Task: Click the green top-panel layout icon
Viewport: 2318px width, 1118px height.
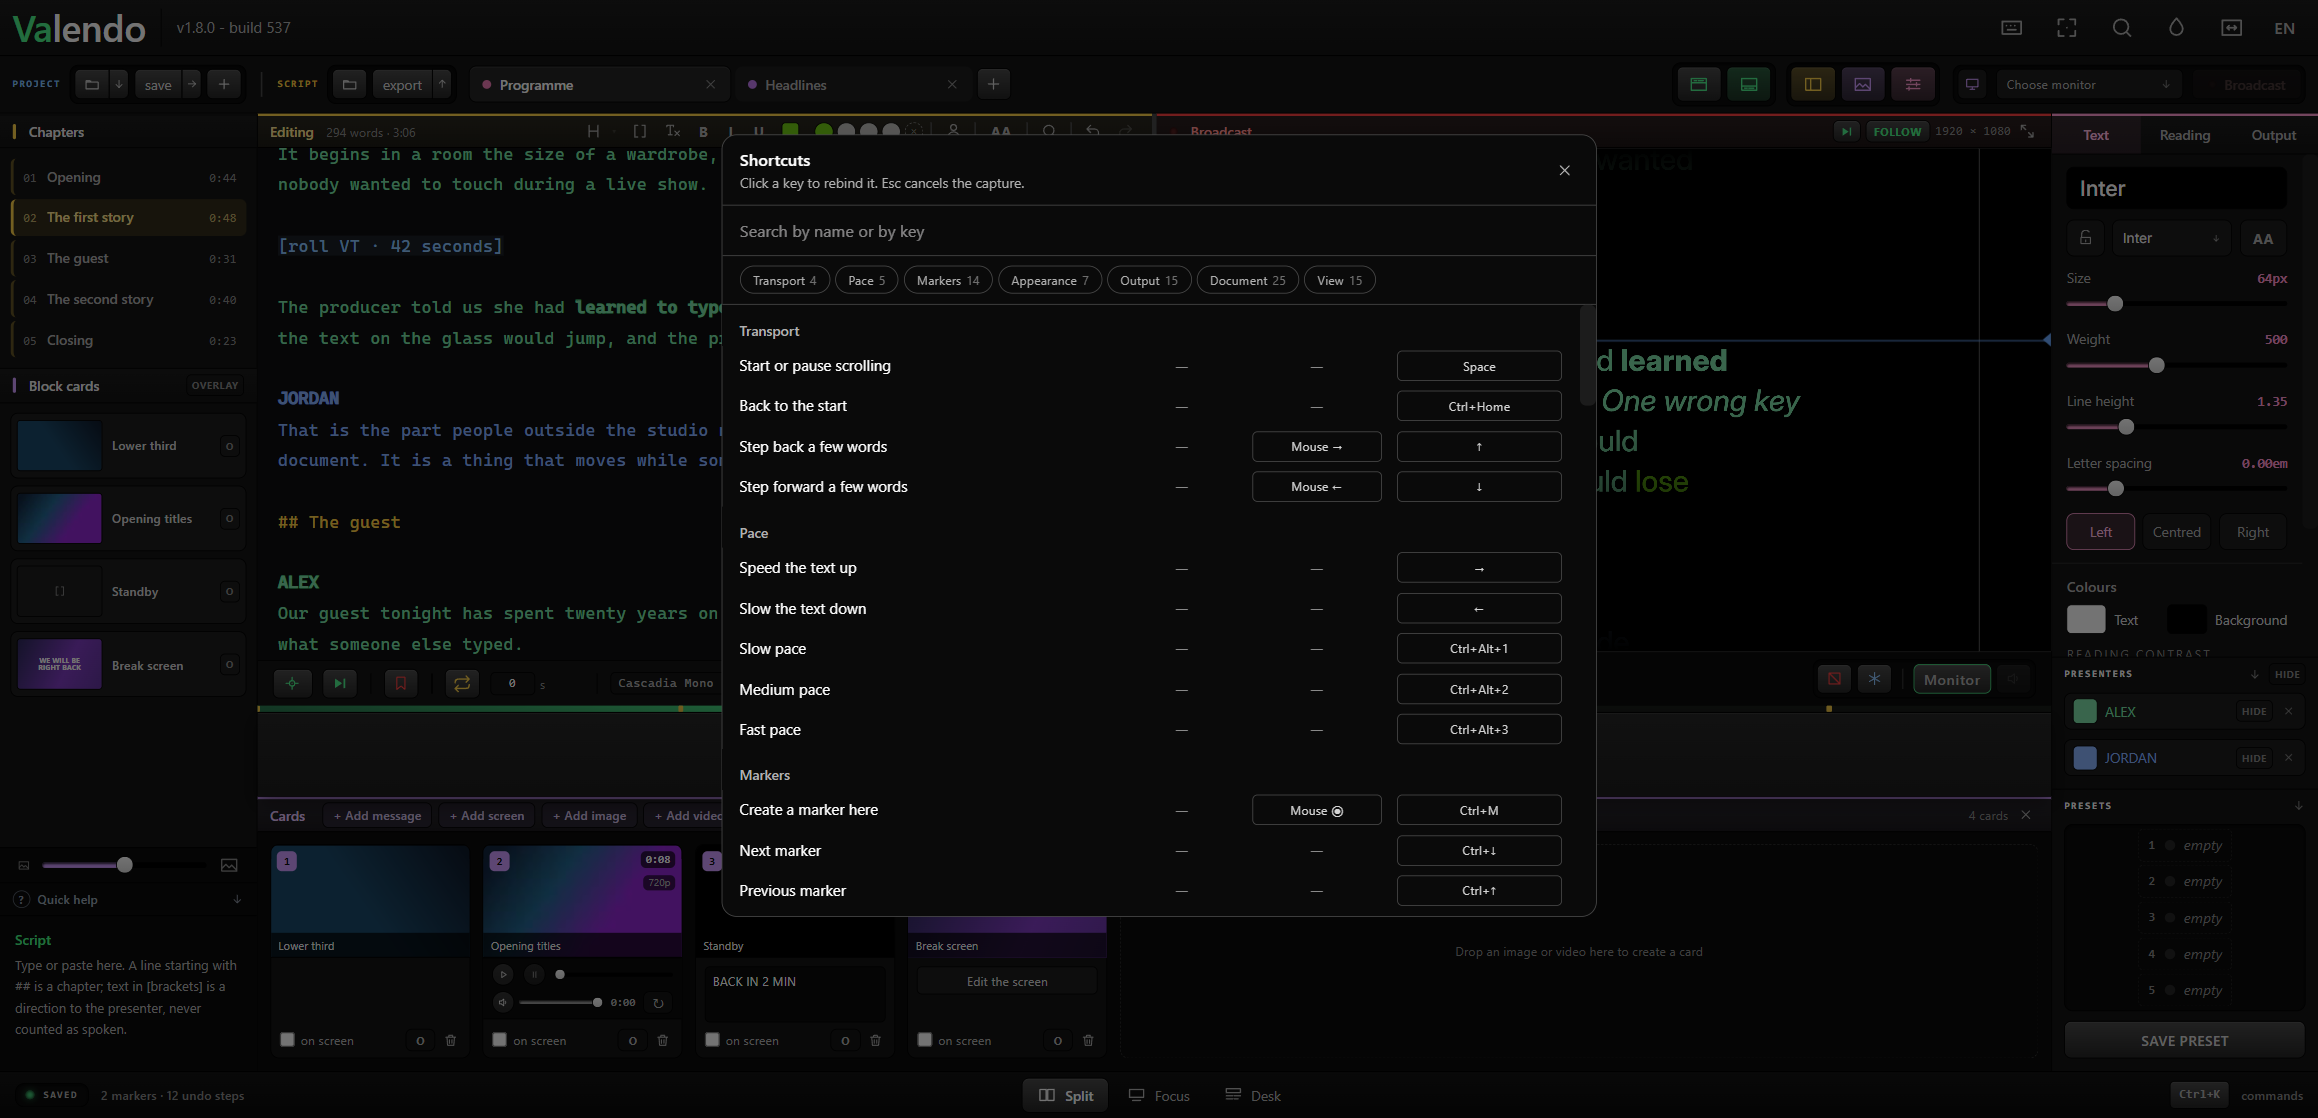Action: [1698, 84]
